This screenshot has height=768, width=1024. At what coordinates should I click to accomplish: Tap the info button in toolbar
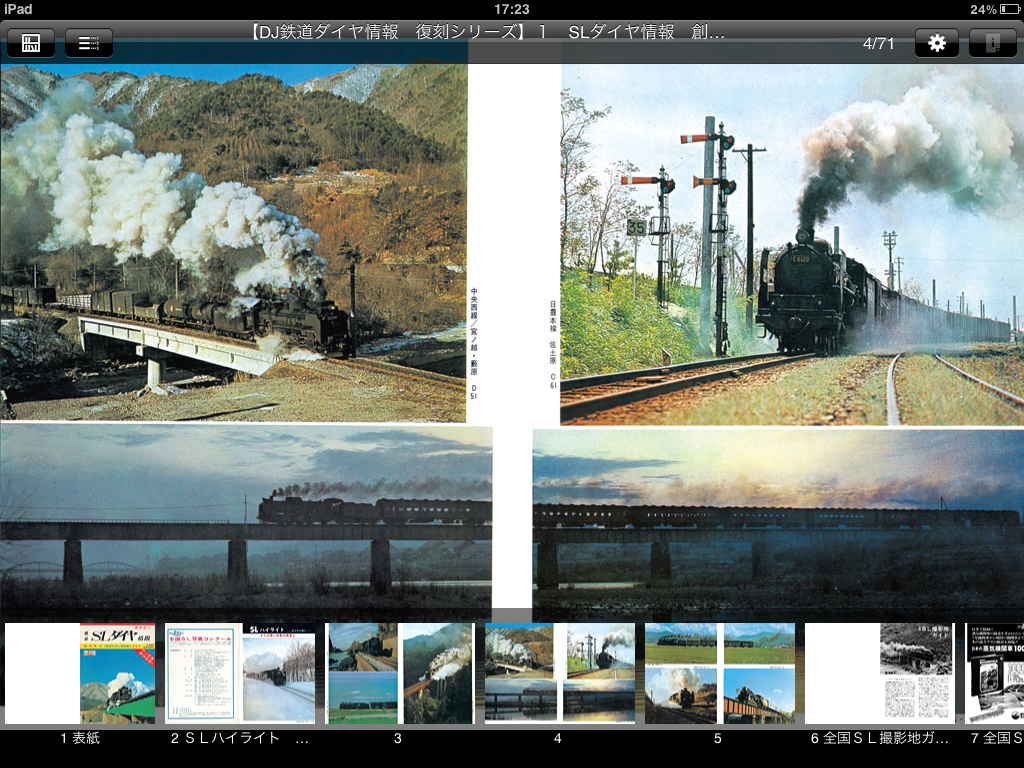pos(992,43)
